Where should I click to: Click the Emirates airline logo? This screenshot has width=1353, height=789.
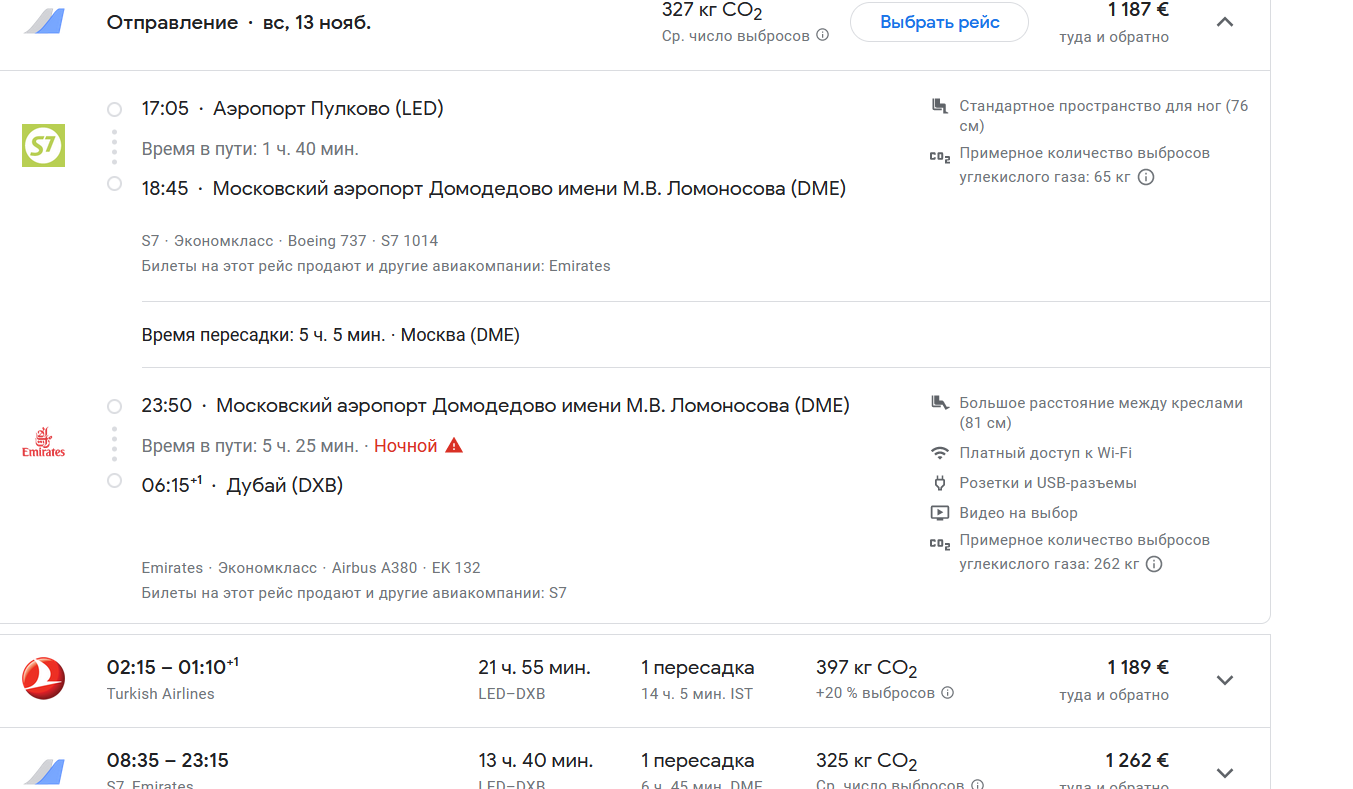pos(43,443)
